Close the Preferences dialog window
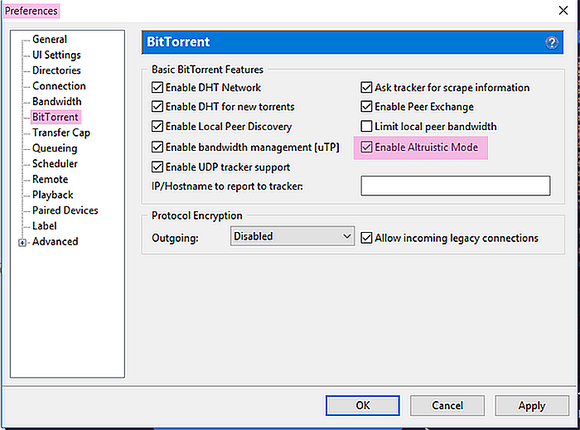Screen dimensions: 580x430 pyautogui.click(x=563, y=10)
